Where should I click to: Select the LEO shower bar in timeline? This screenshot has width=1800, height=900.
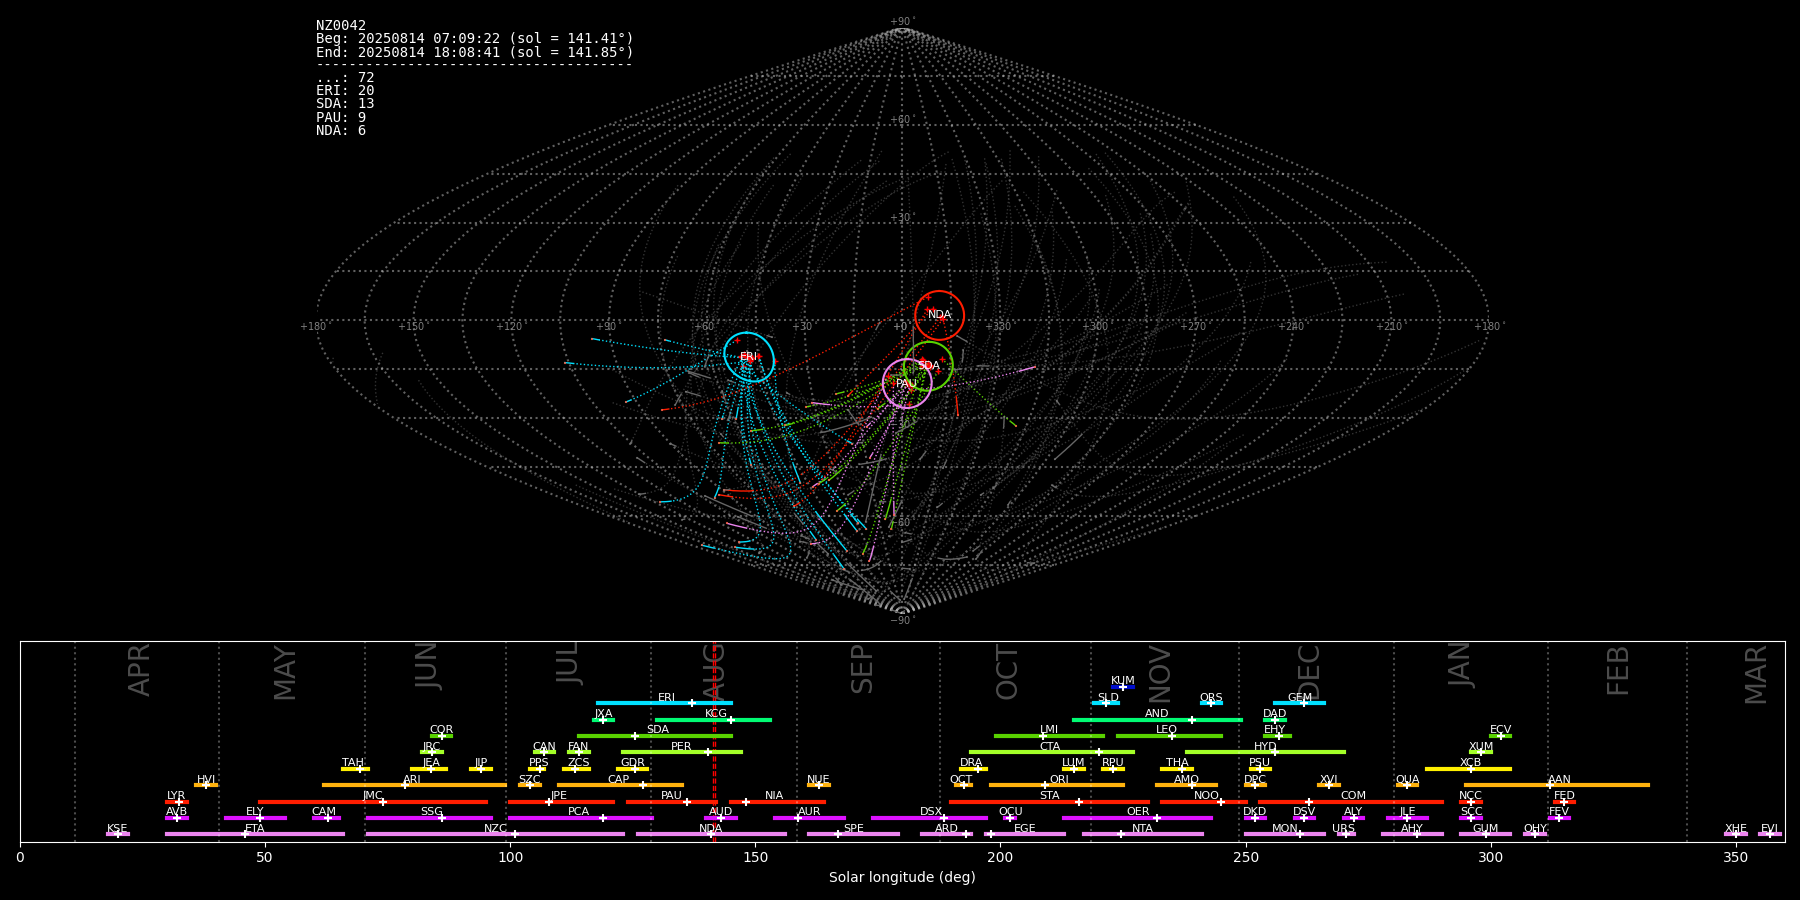(1169, 736)
